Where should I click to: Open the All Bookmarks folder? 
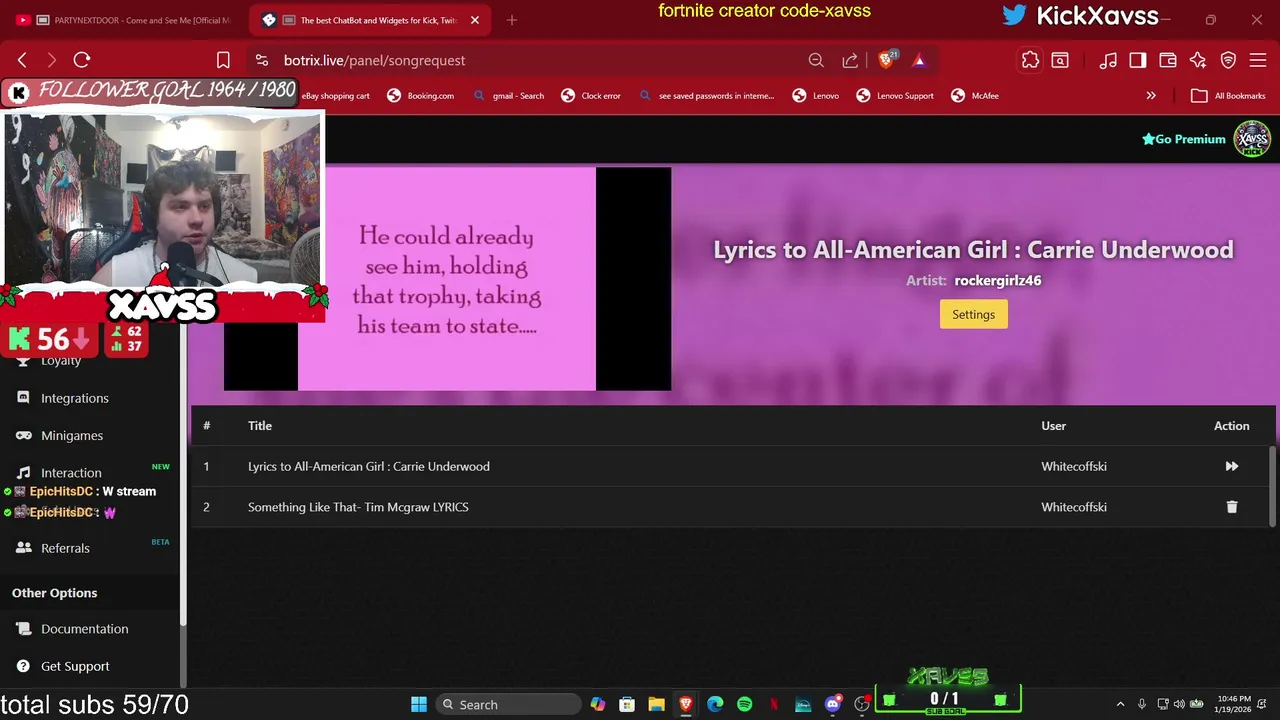tap(1229, 96)
